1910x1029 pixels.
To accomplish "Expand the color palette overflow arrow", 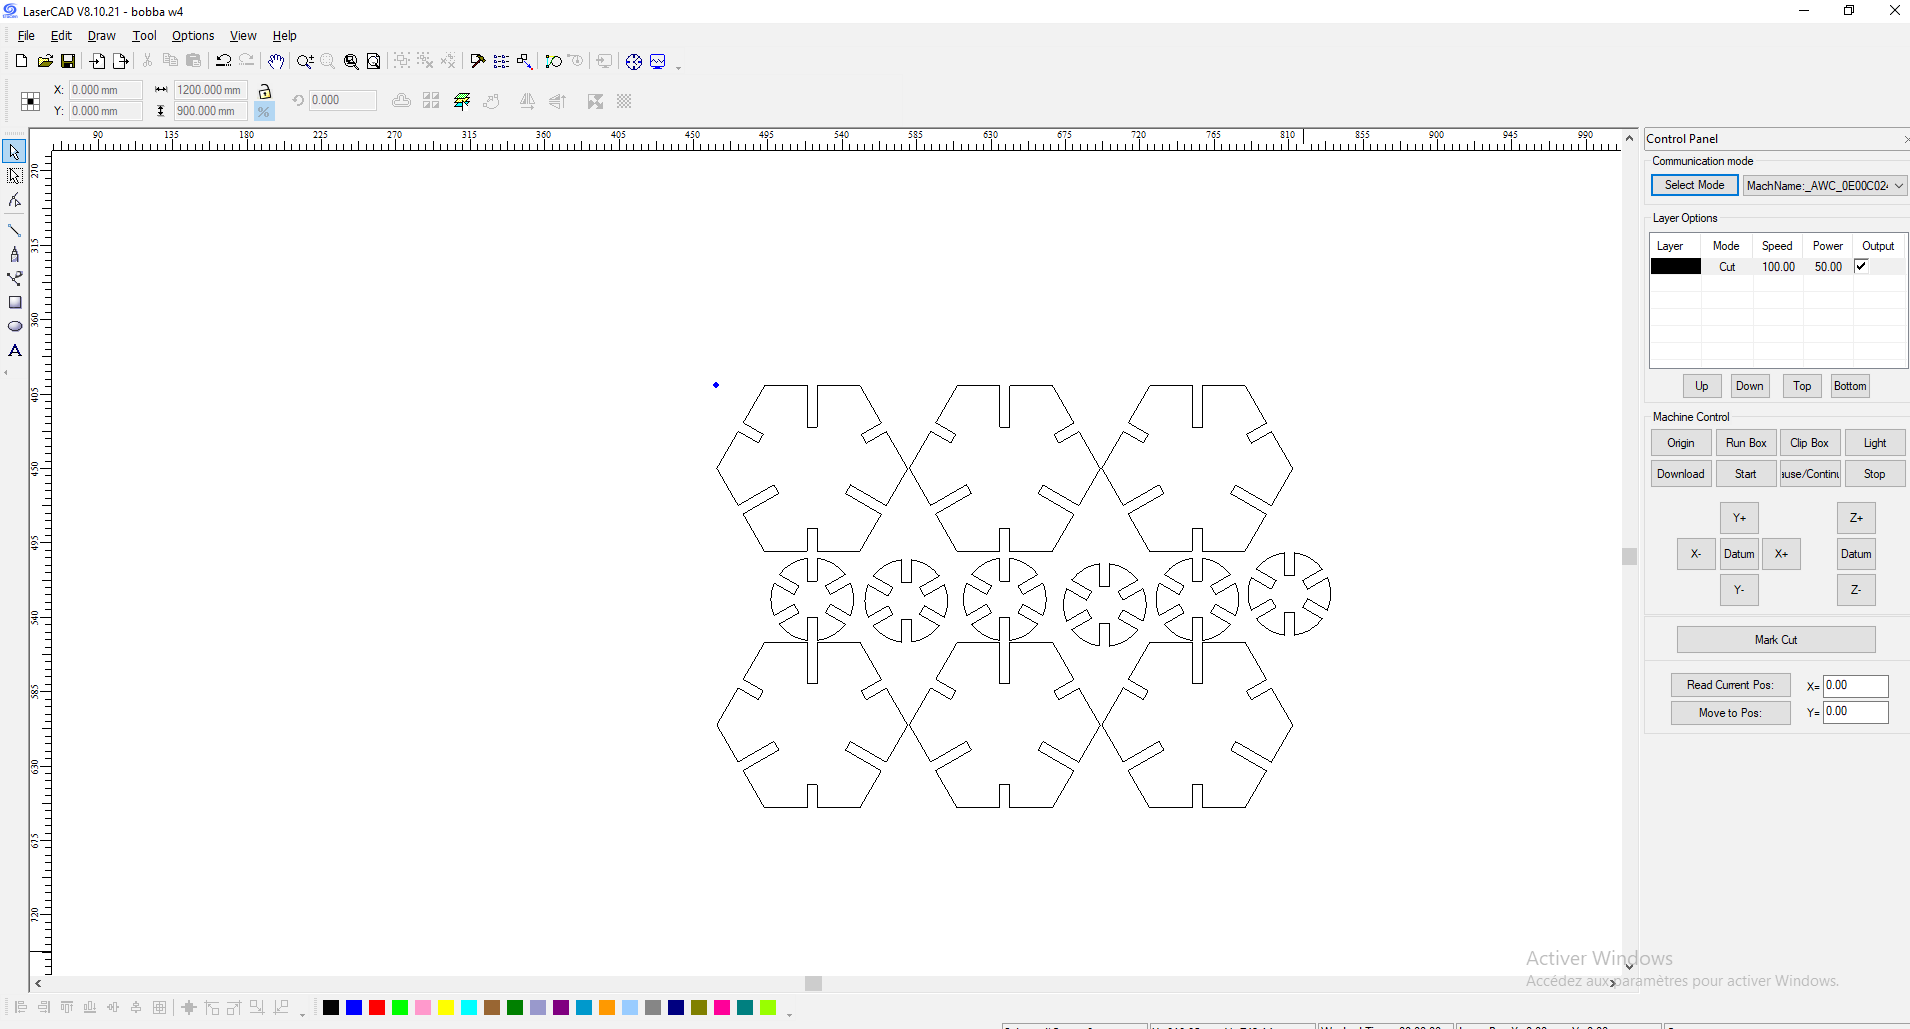I will click(x=789, y=1014).
